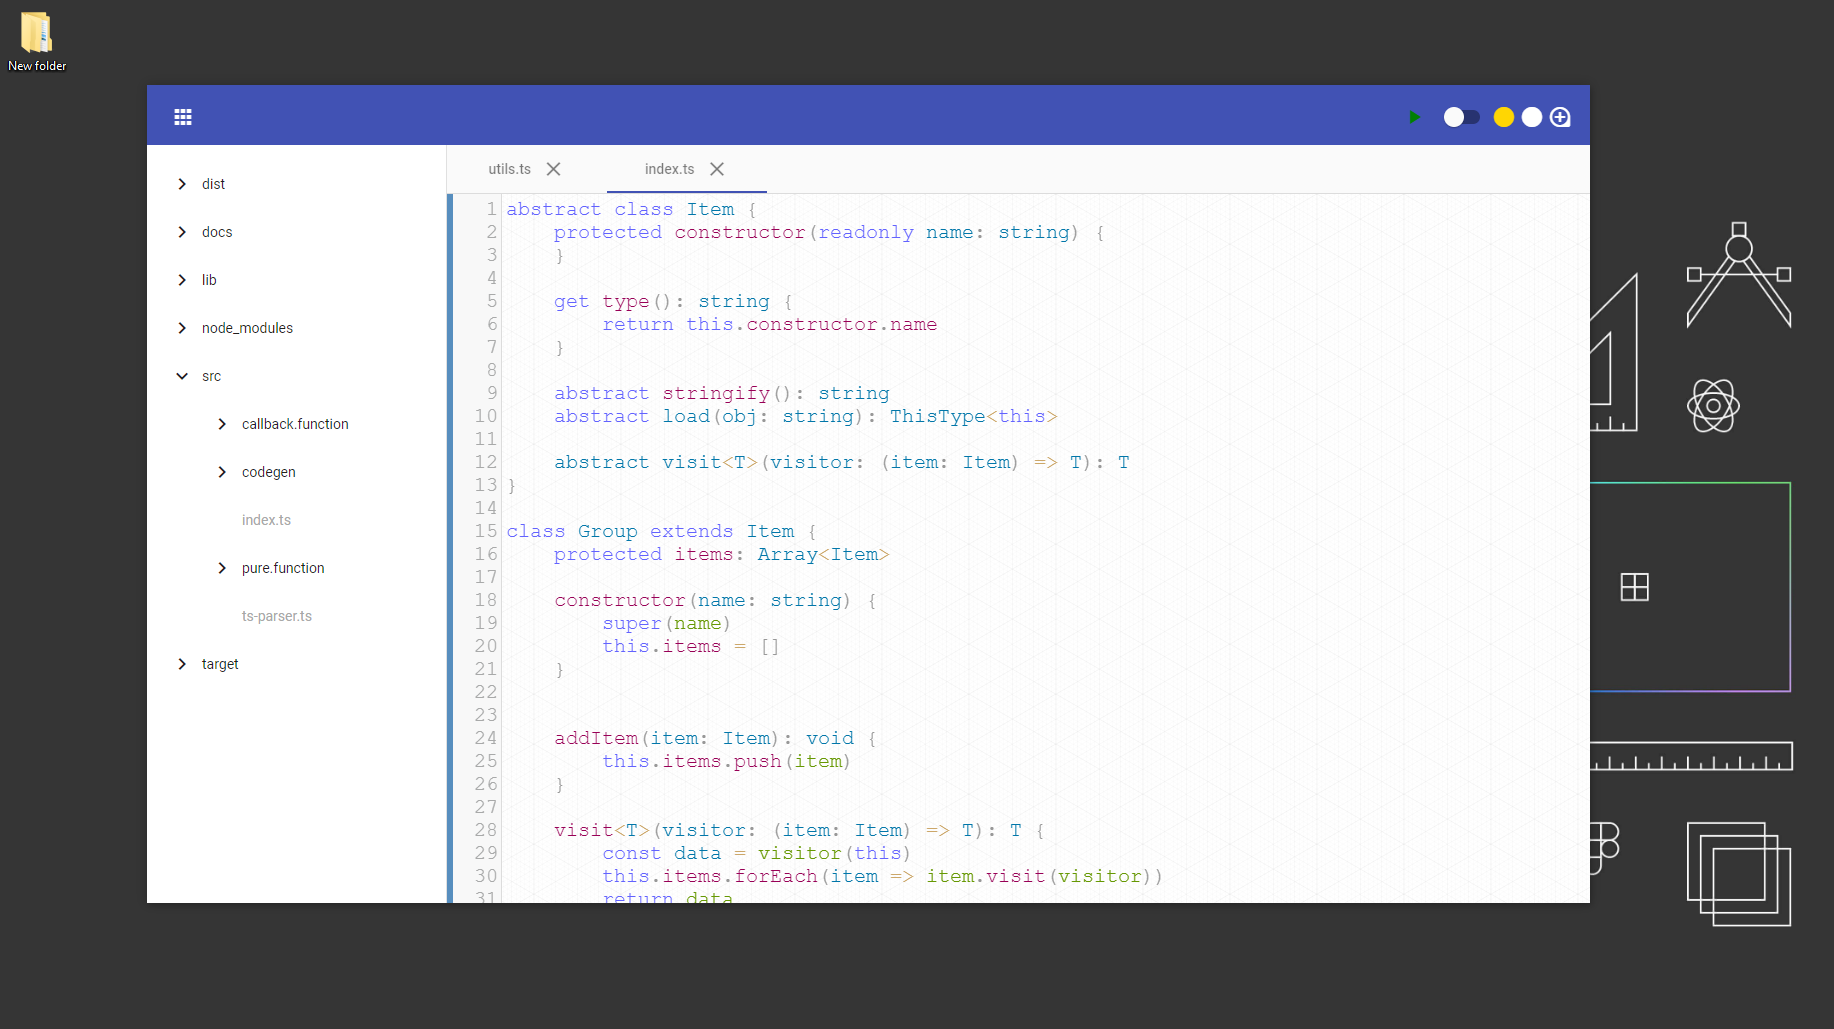Screen dimensions: 1834x1029
Task: Click line number 27 in the gutter
Action: 486,807
